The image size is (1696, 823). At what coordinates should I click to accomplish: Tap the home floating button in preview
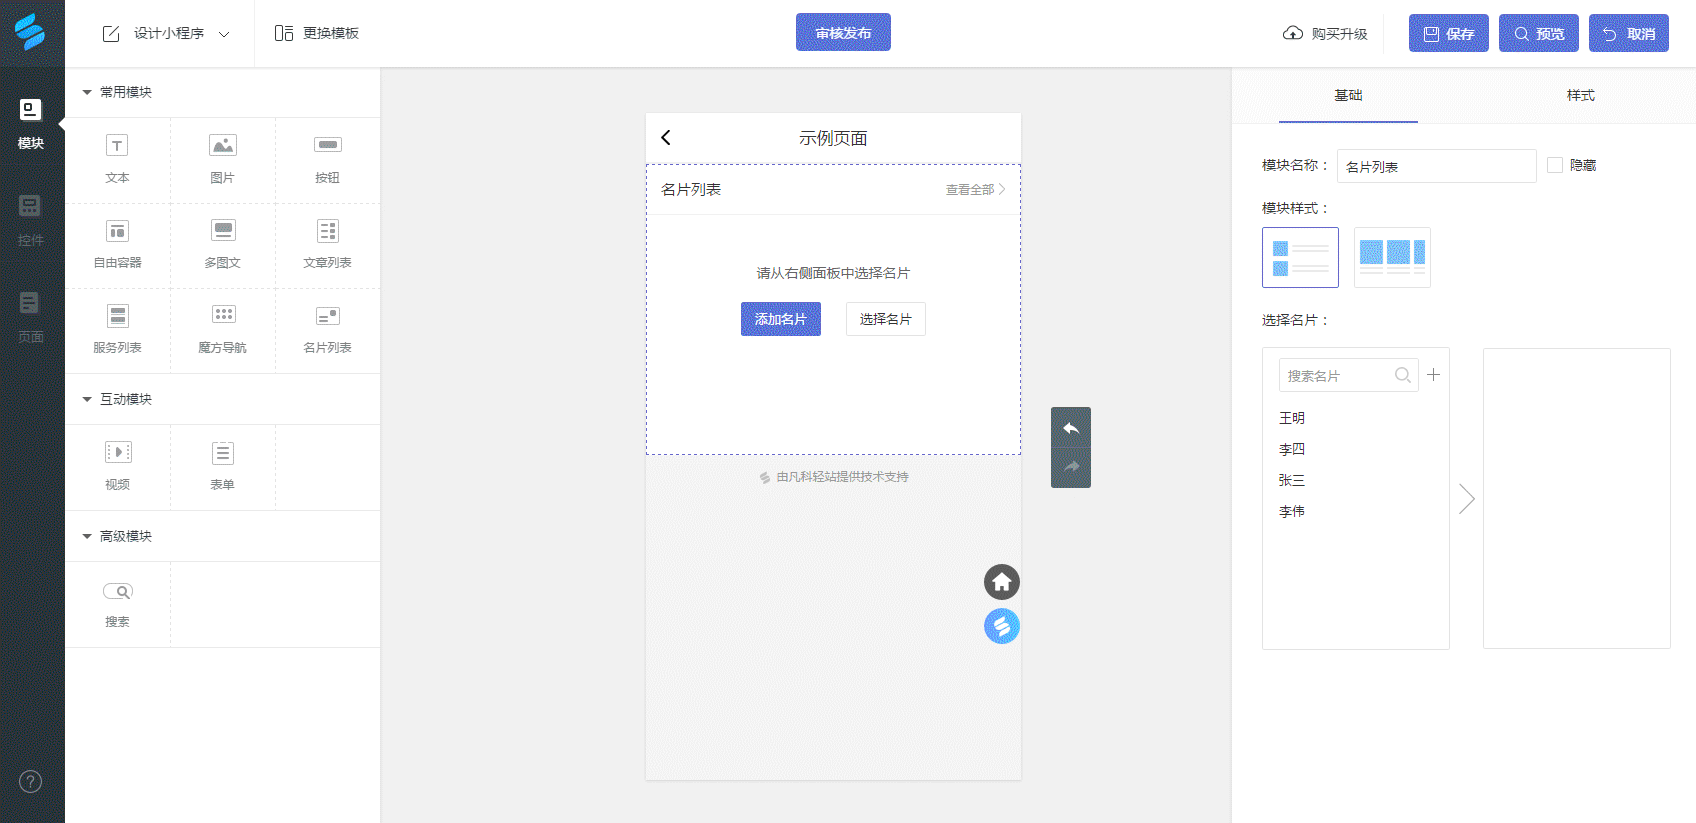(x=1001, y=582)
